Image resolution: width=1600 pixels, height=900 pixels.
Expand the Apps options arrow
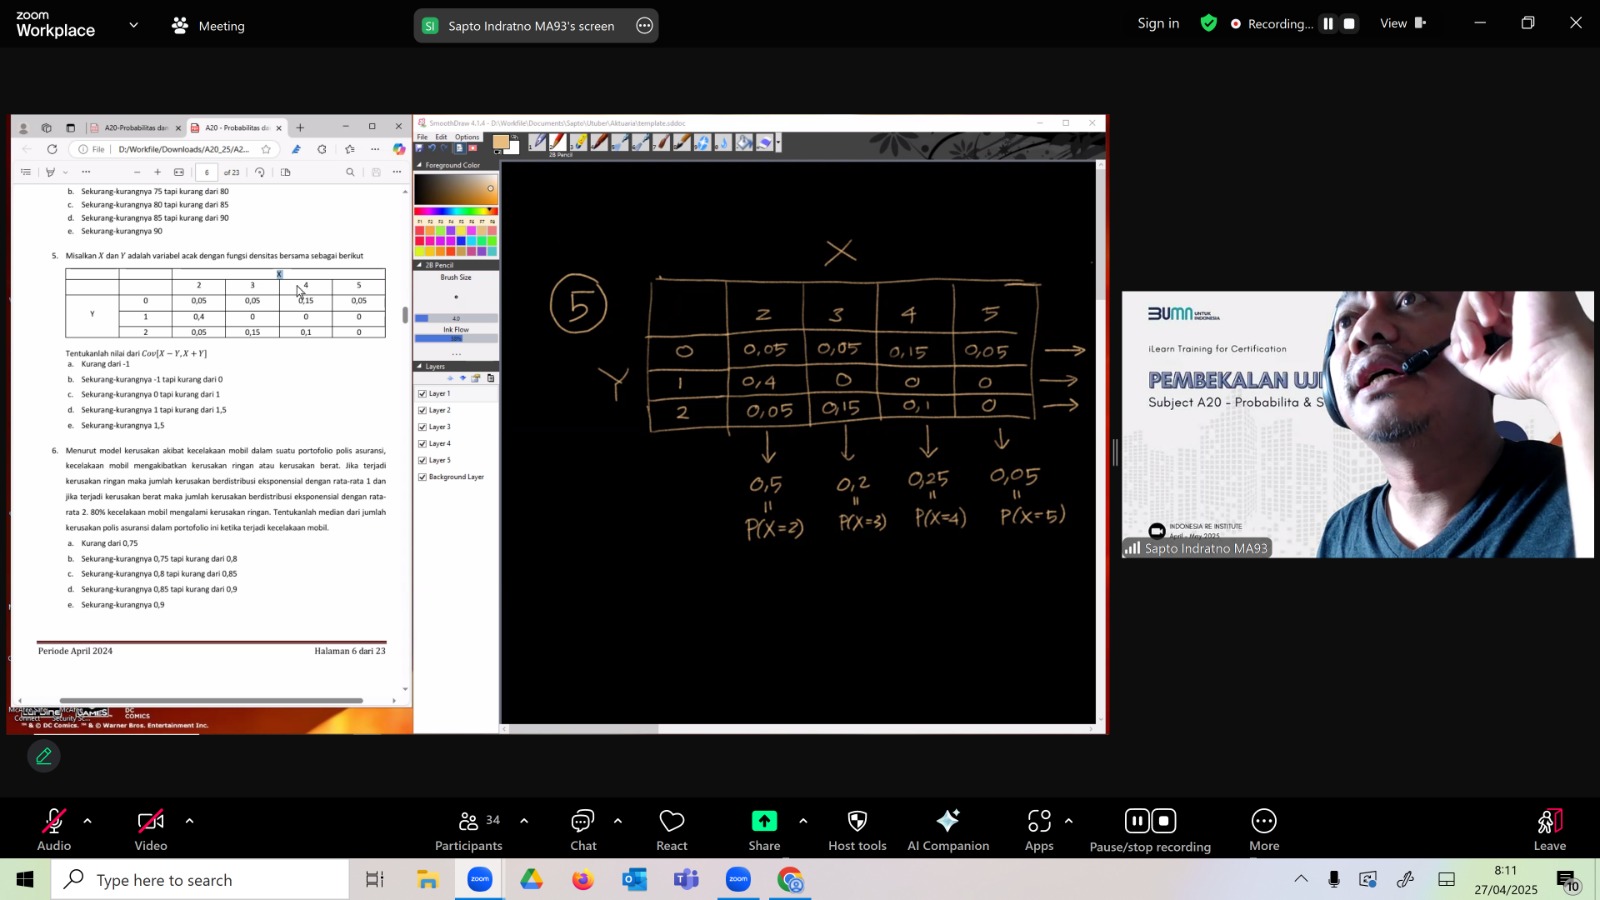point(1068,821)
